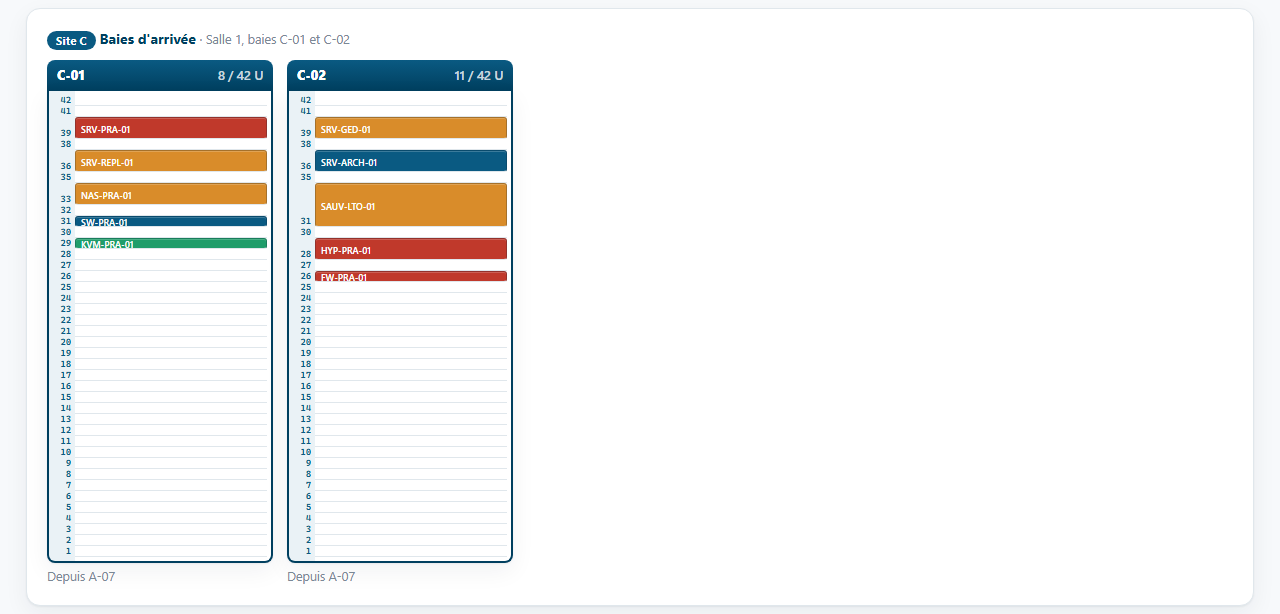Select empty slot 10 in rack C-02
This screenshot has height=614, width=1280.
411,452
